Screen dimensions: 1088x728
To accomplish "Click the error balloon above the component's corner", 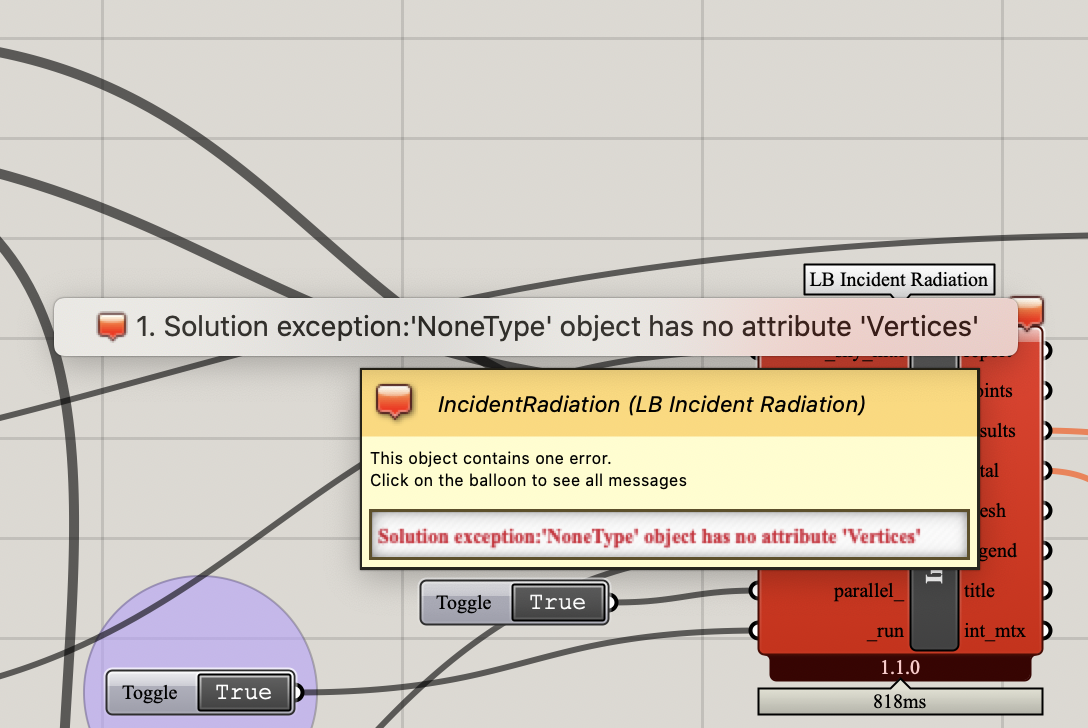I will coord(1028,312).
